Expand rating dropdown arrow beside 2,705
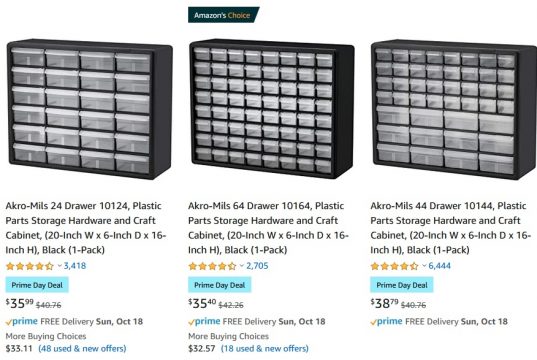This screenshot has width=537, height=360. pyautogui.click(x=242, y=265)
